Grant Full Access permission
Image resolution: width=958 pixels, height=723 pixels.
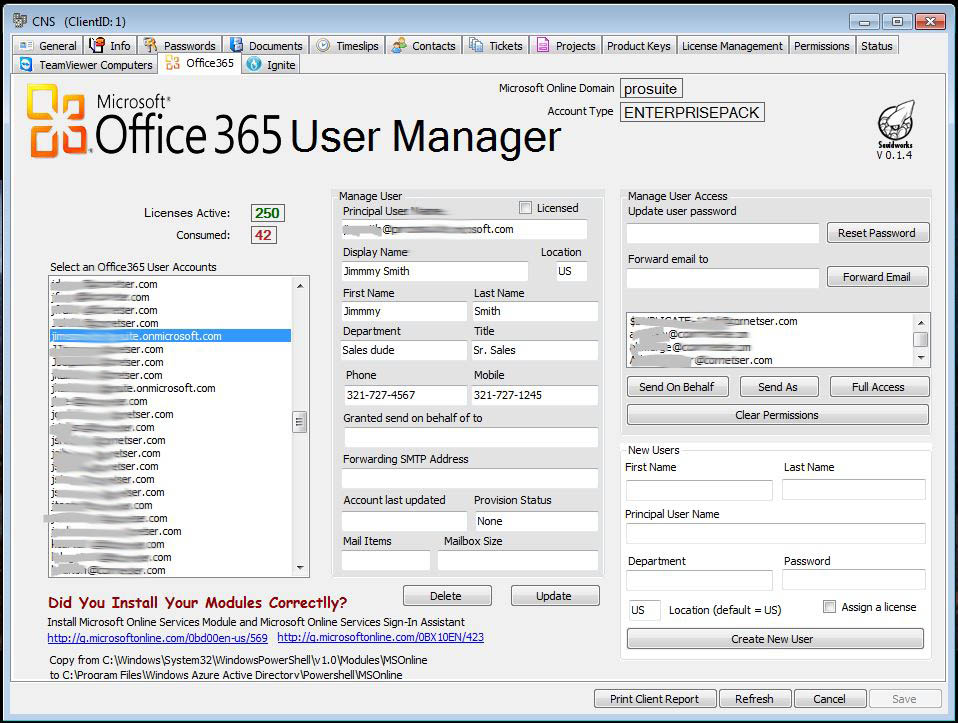pyautogui.click(x=879, y=387)
